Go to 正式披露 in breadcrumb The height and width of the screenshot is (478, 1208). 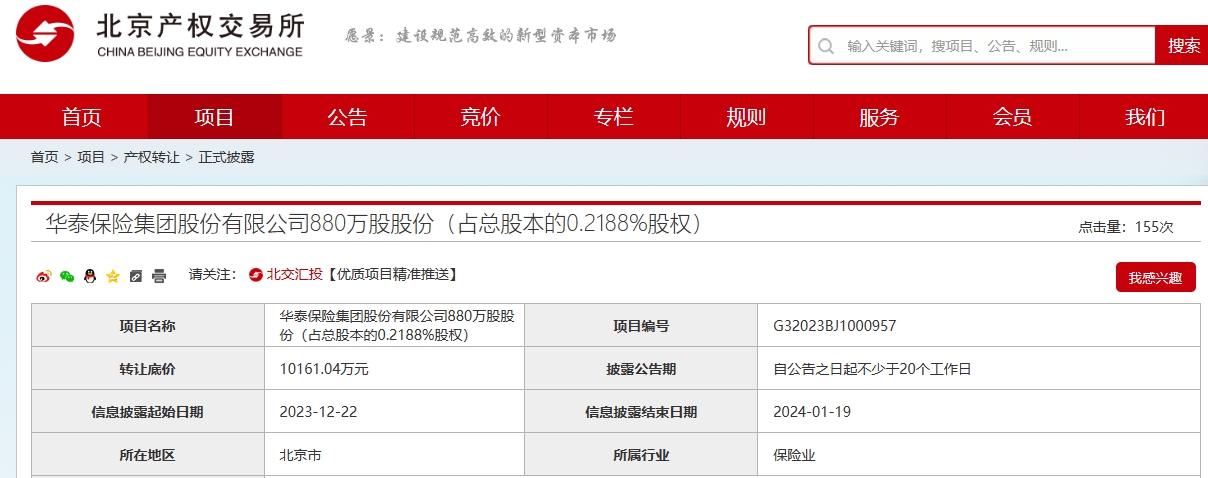[227, 157]
